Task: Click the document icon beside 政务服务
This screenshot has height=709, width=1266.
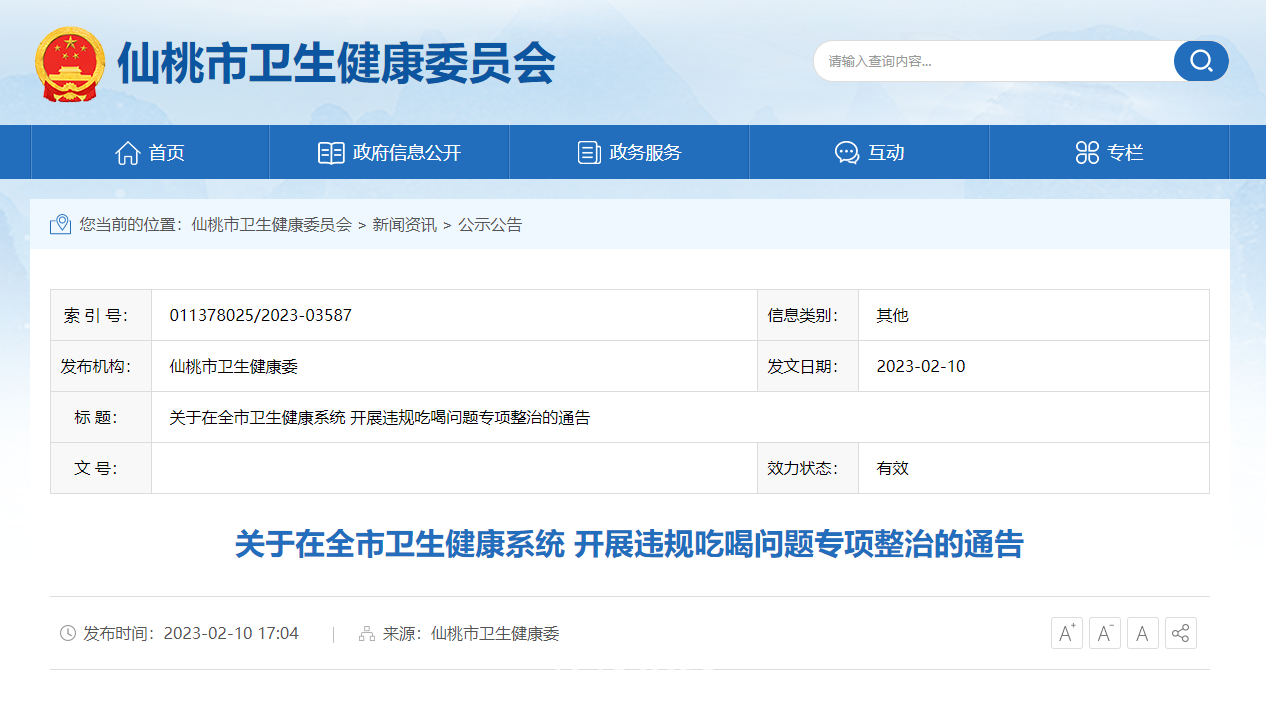Action: click(x=589, y=153)
